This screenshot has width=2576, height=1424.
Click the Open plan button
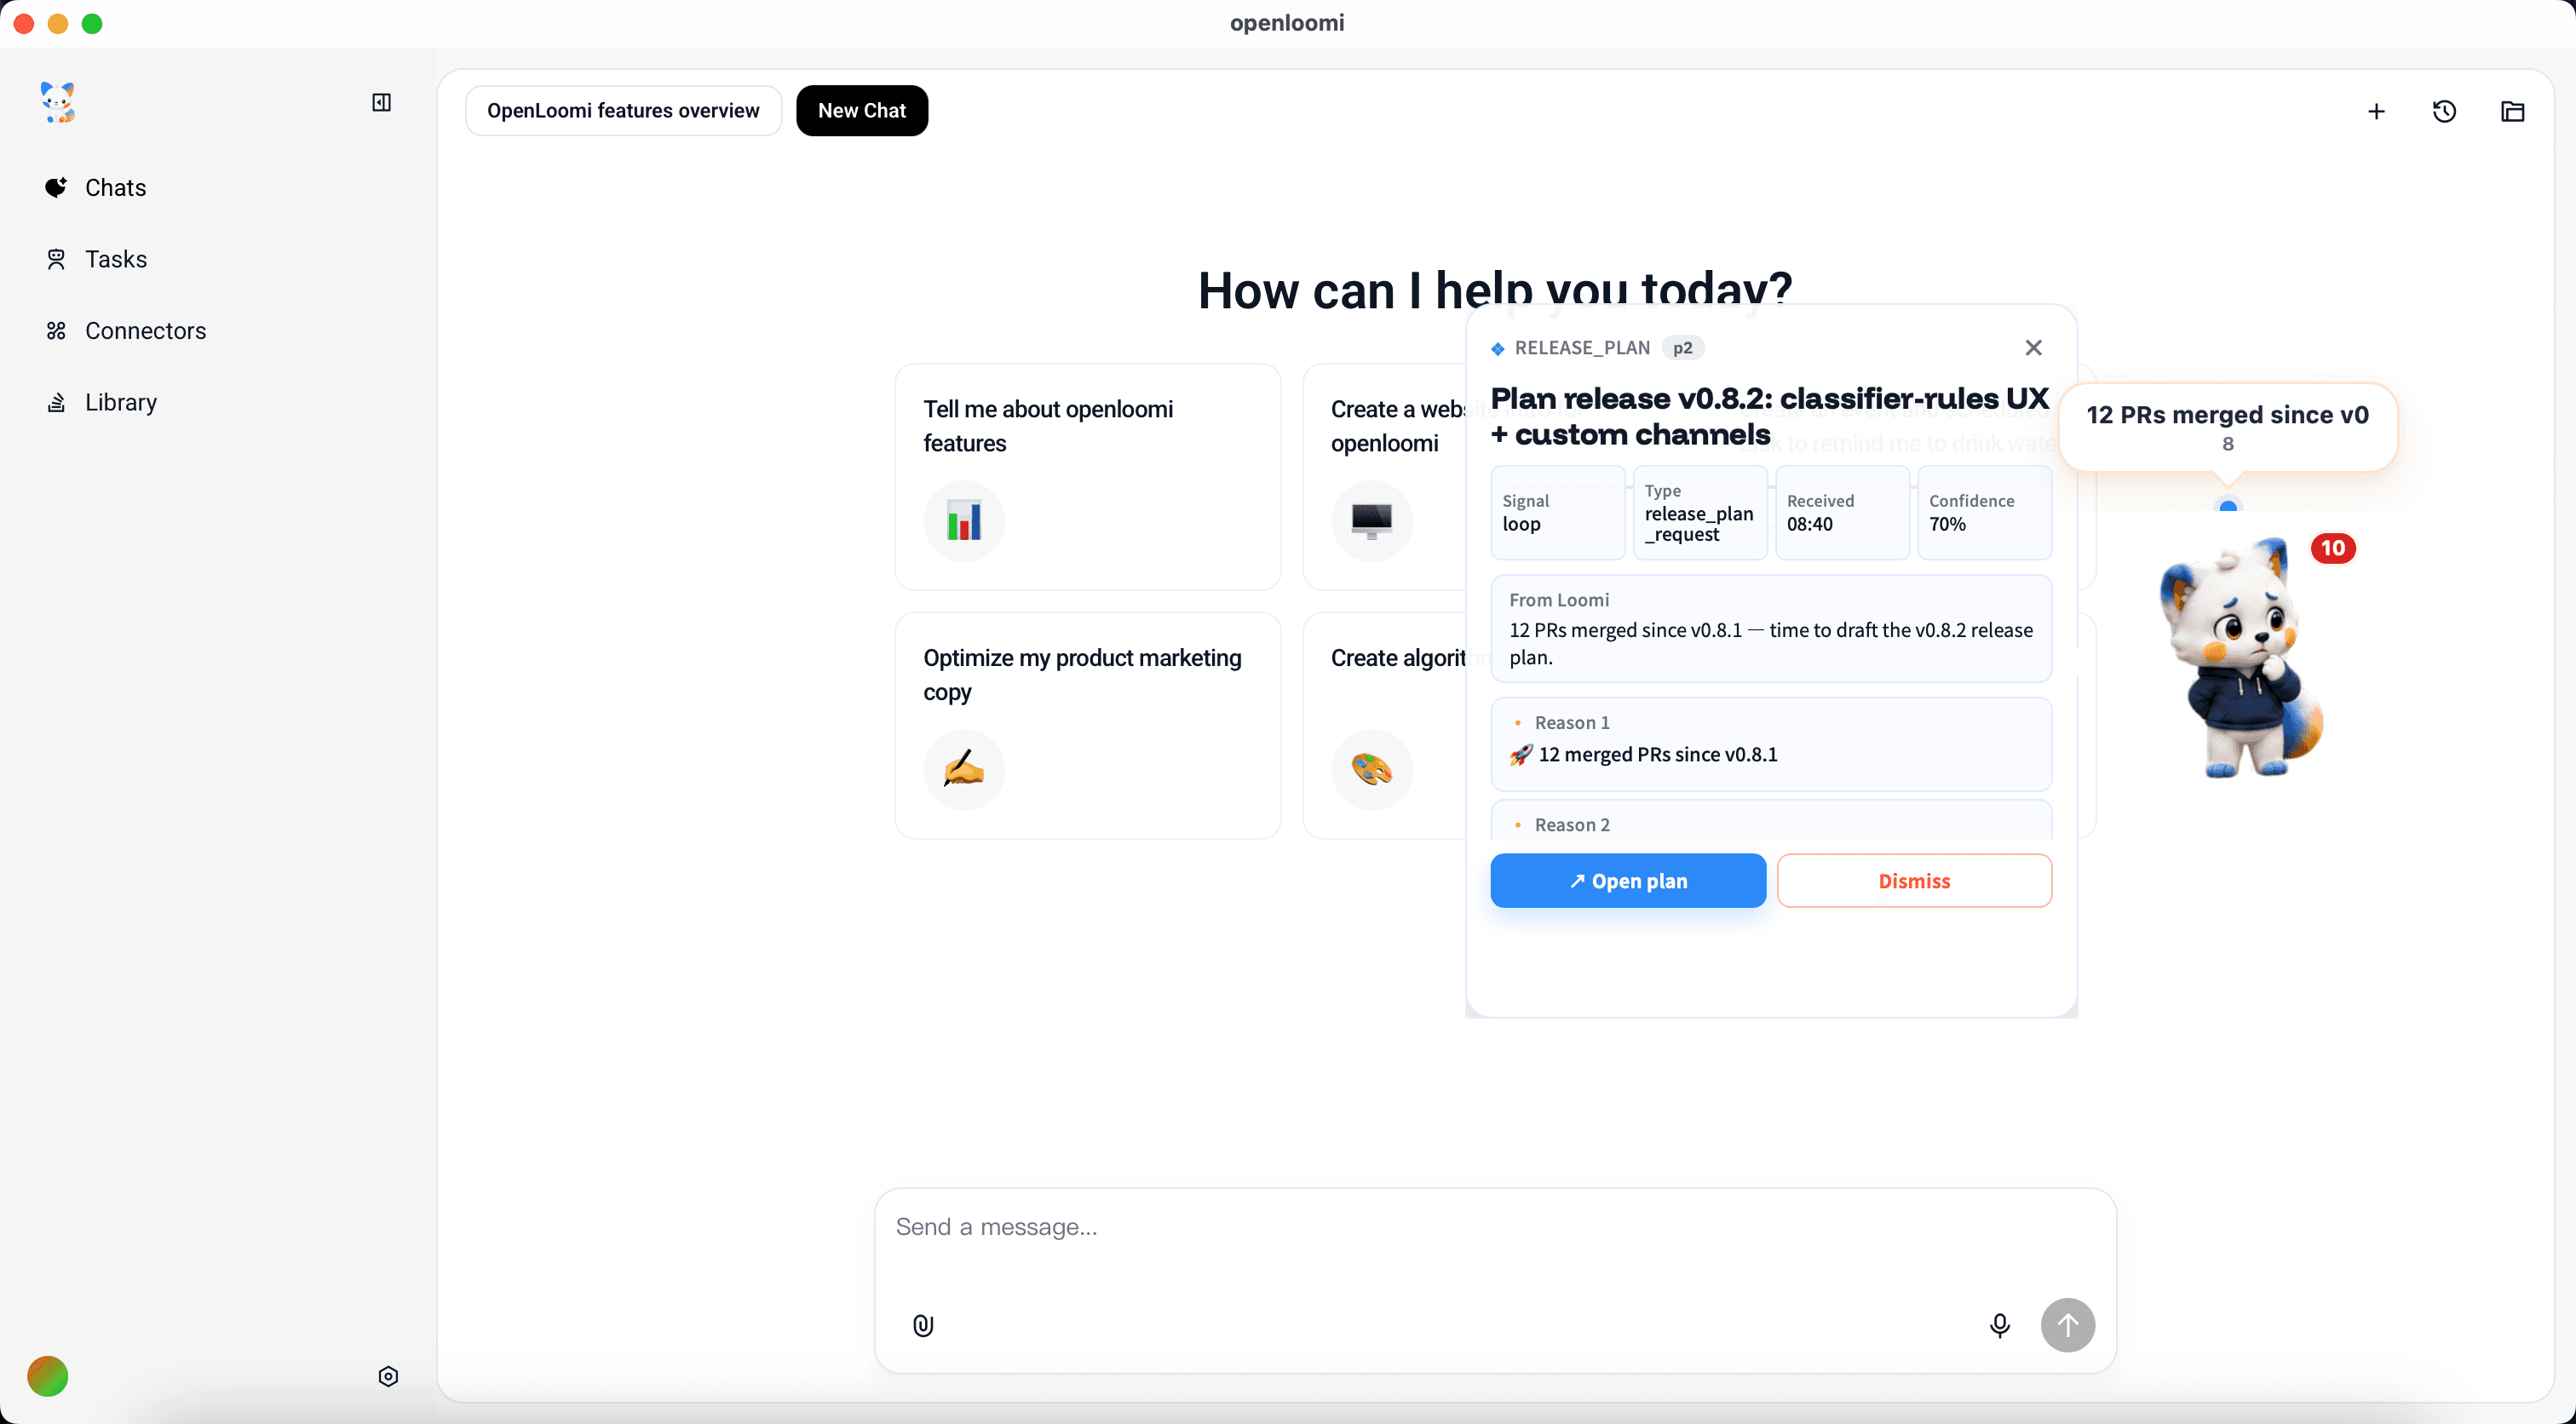[x=1628, y=881]
